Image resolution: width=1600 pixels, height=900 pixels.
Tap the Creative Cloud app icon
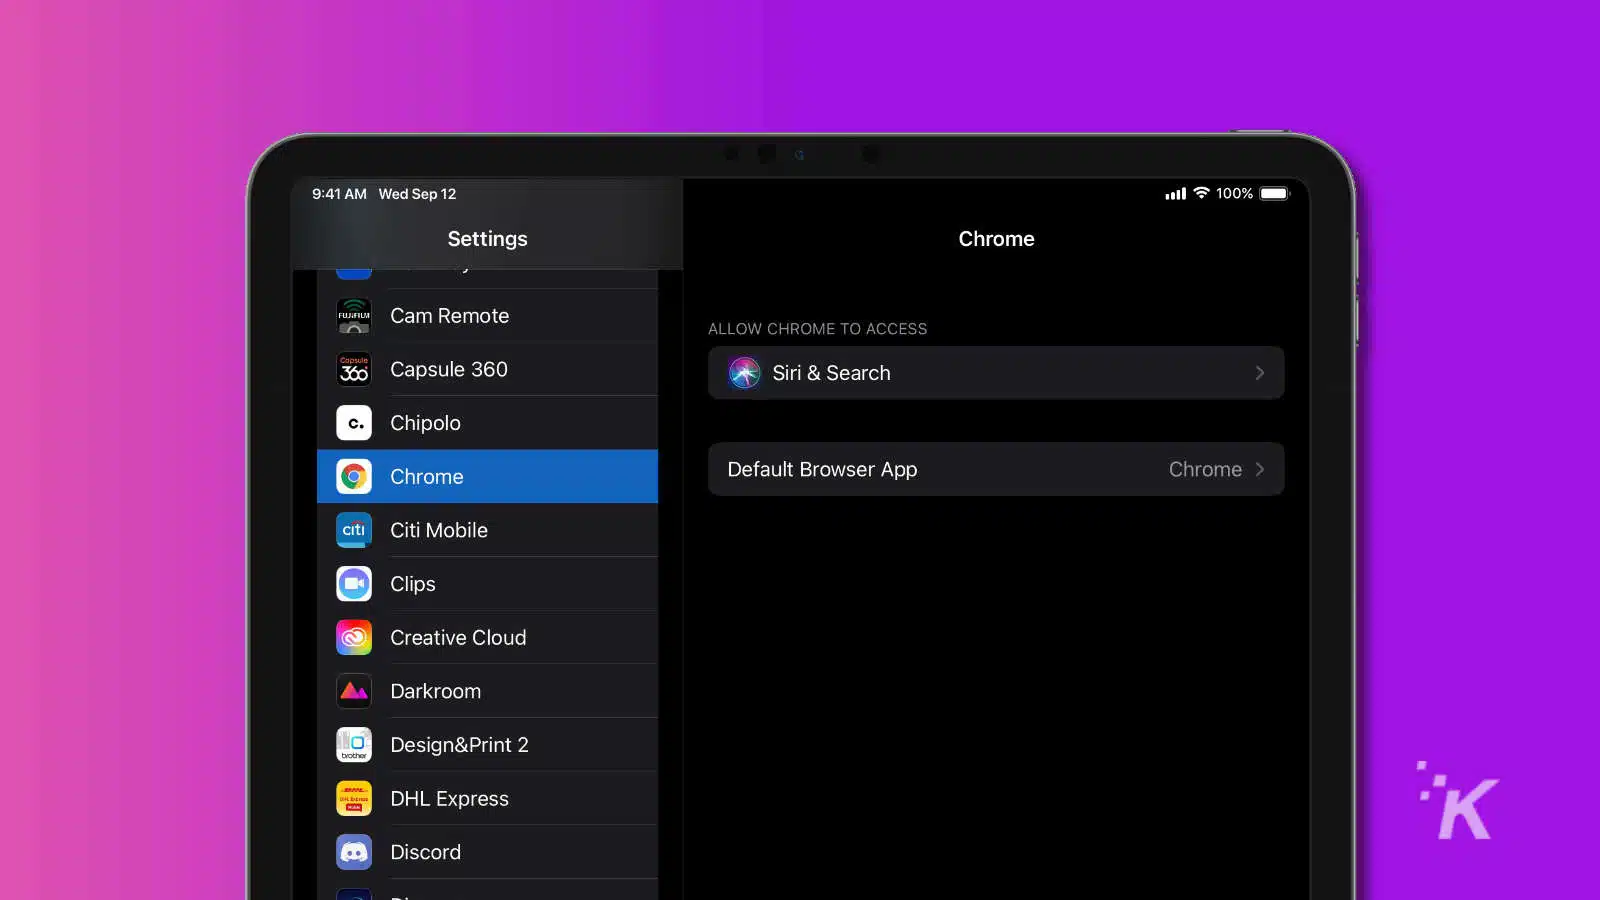coord(353,637)
